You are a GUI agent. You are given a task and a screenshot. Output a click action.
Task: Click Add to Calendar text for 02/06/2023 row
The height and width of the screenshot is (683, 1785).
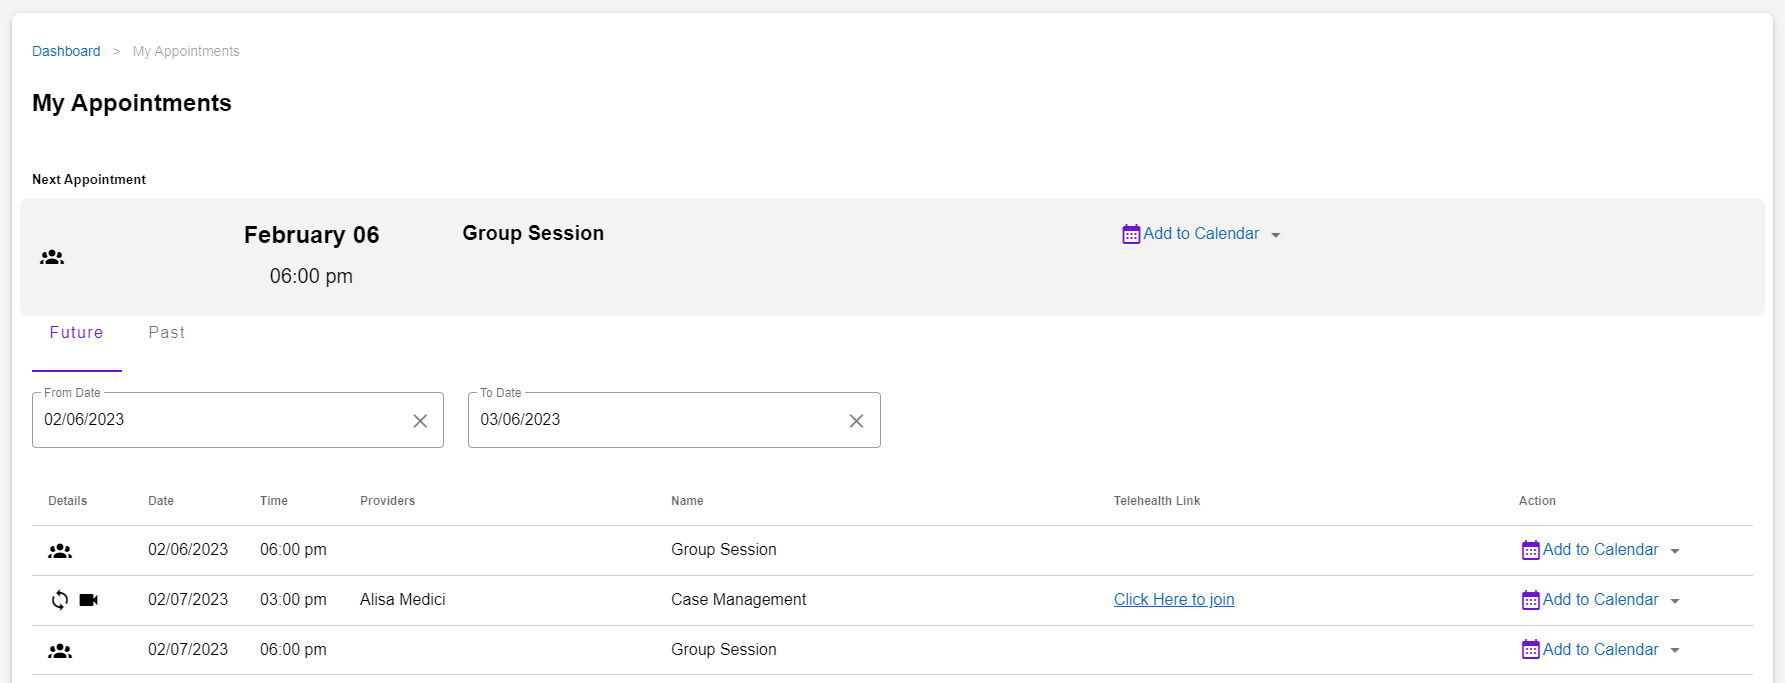click(1600, 550)
